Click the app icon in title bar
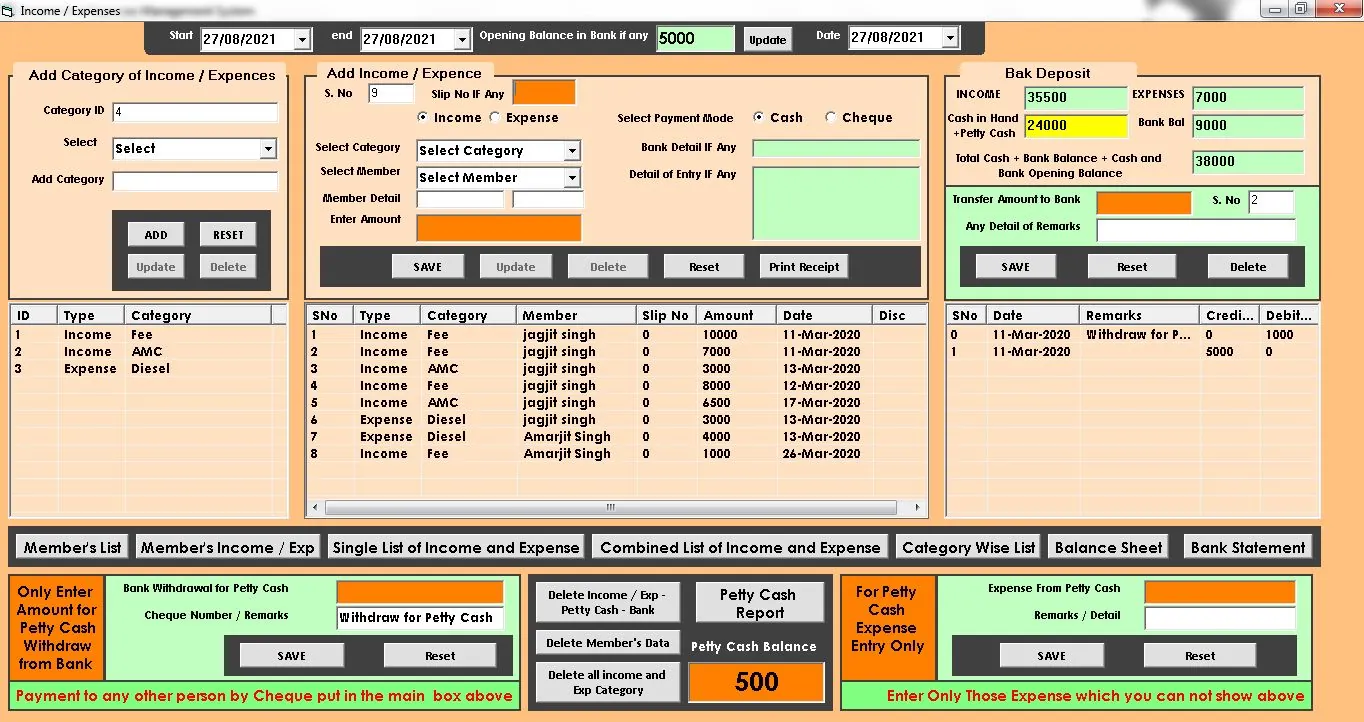The image size is (1364, 722). 8,10
